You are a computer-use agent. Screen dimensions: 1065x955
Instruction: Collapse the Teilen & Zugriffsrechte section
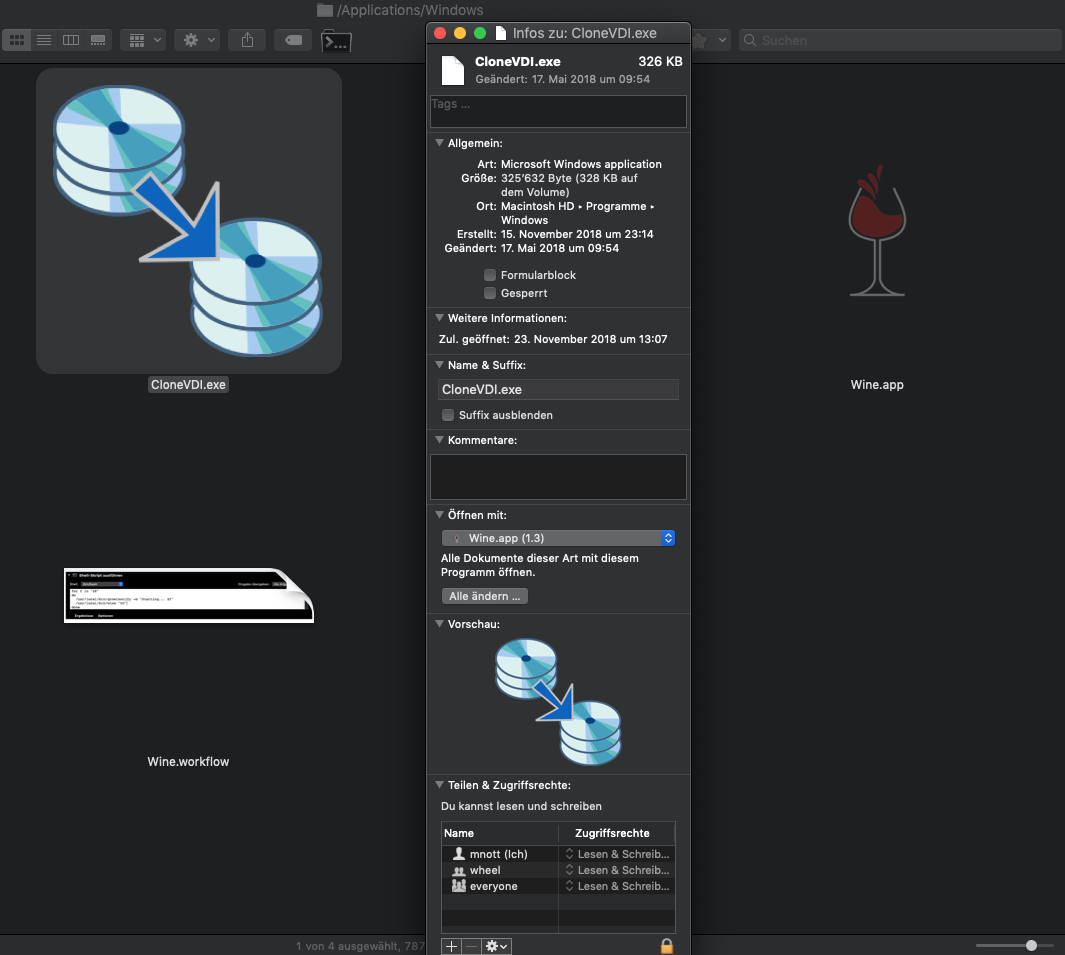pos(439,786)
